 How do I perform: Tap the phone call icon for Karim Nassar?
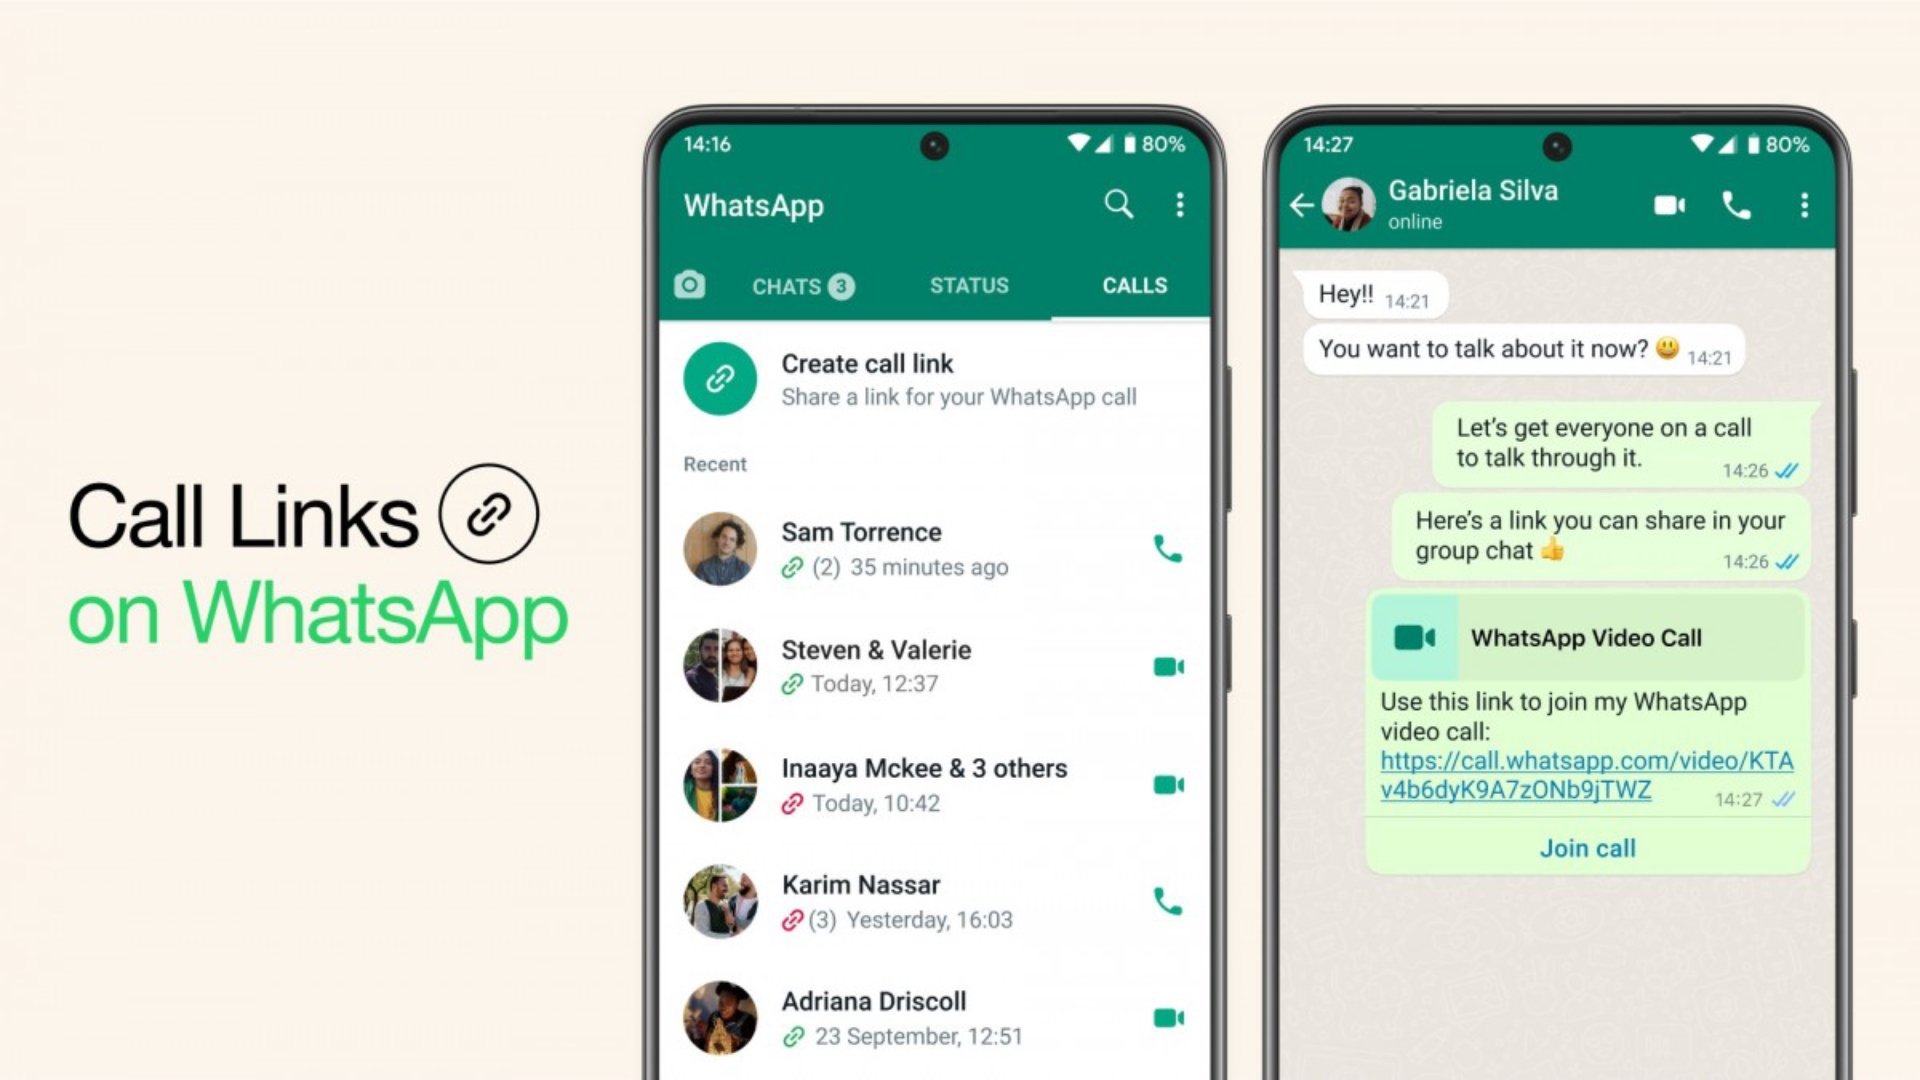(1166, 901)
